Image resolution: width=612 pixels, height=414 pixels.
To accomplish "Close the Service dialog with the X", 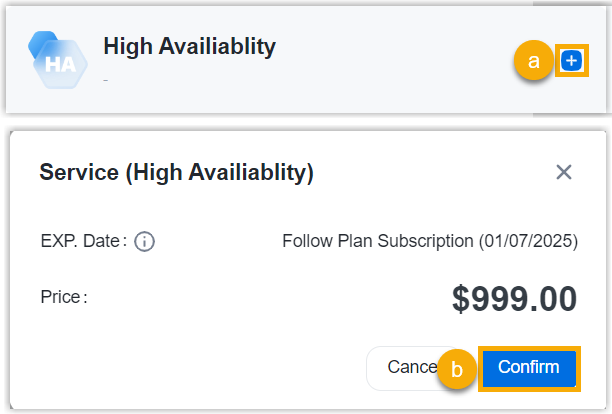I will click(564, 172).
